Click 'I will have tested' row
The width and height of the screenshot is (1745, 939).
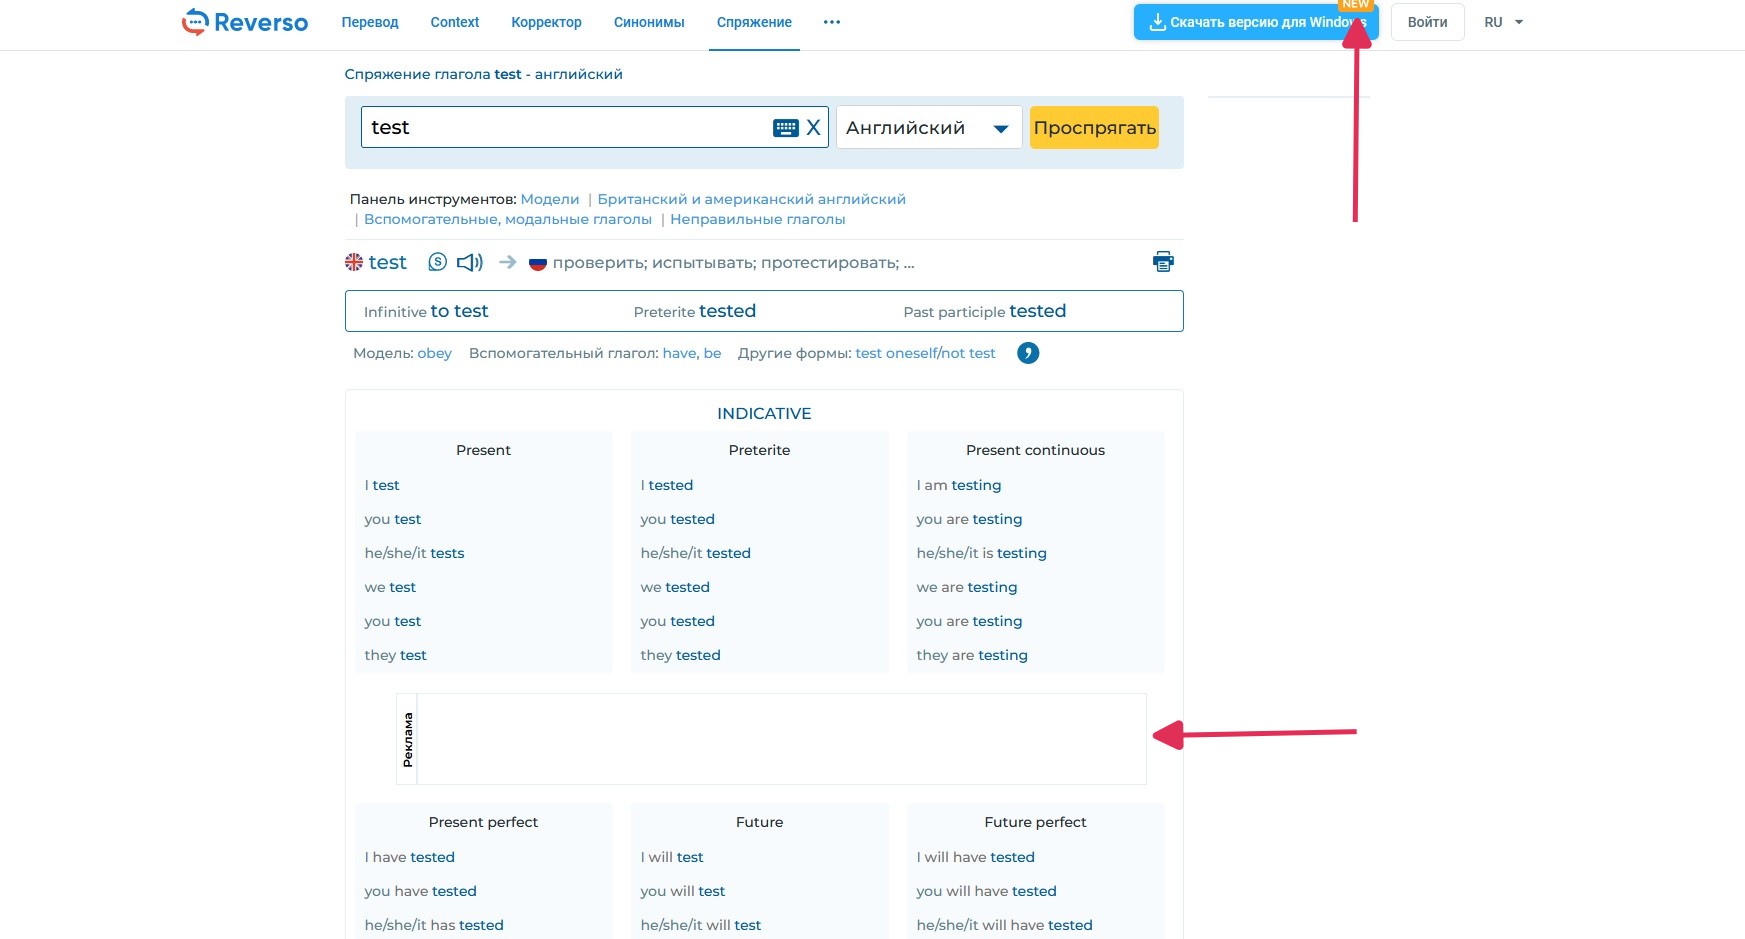976,857
